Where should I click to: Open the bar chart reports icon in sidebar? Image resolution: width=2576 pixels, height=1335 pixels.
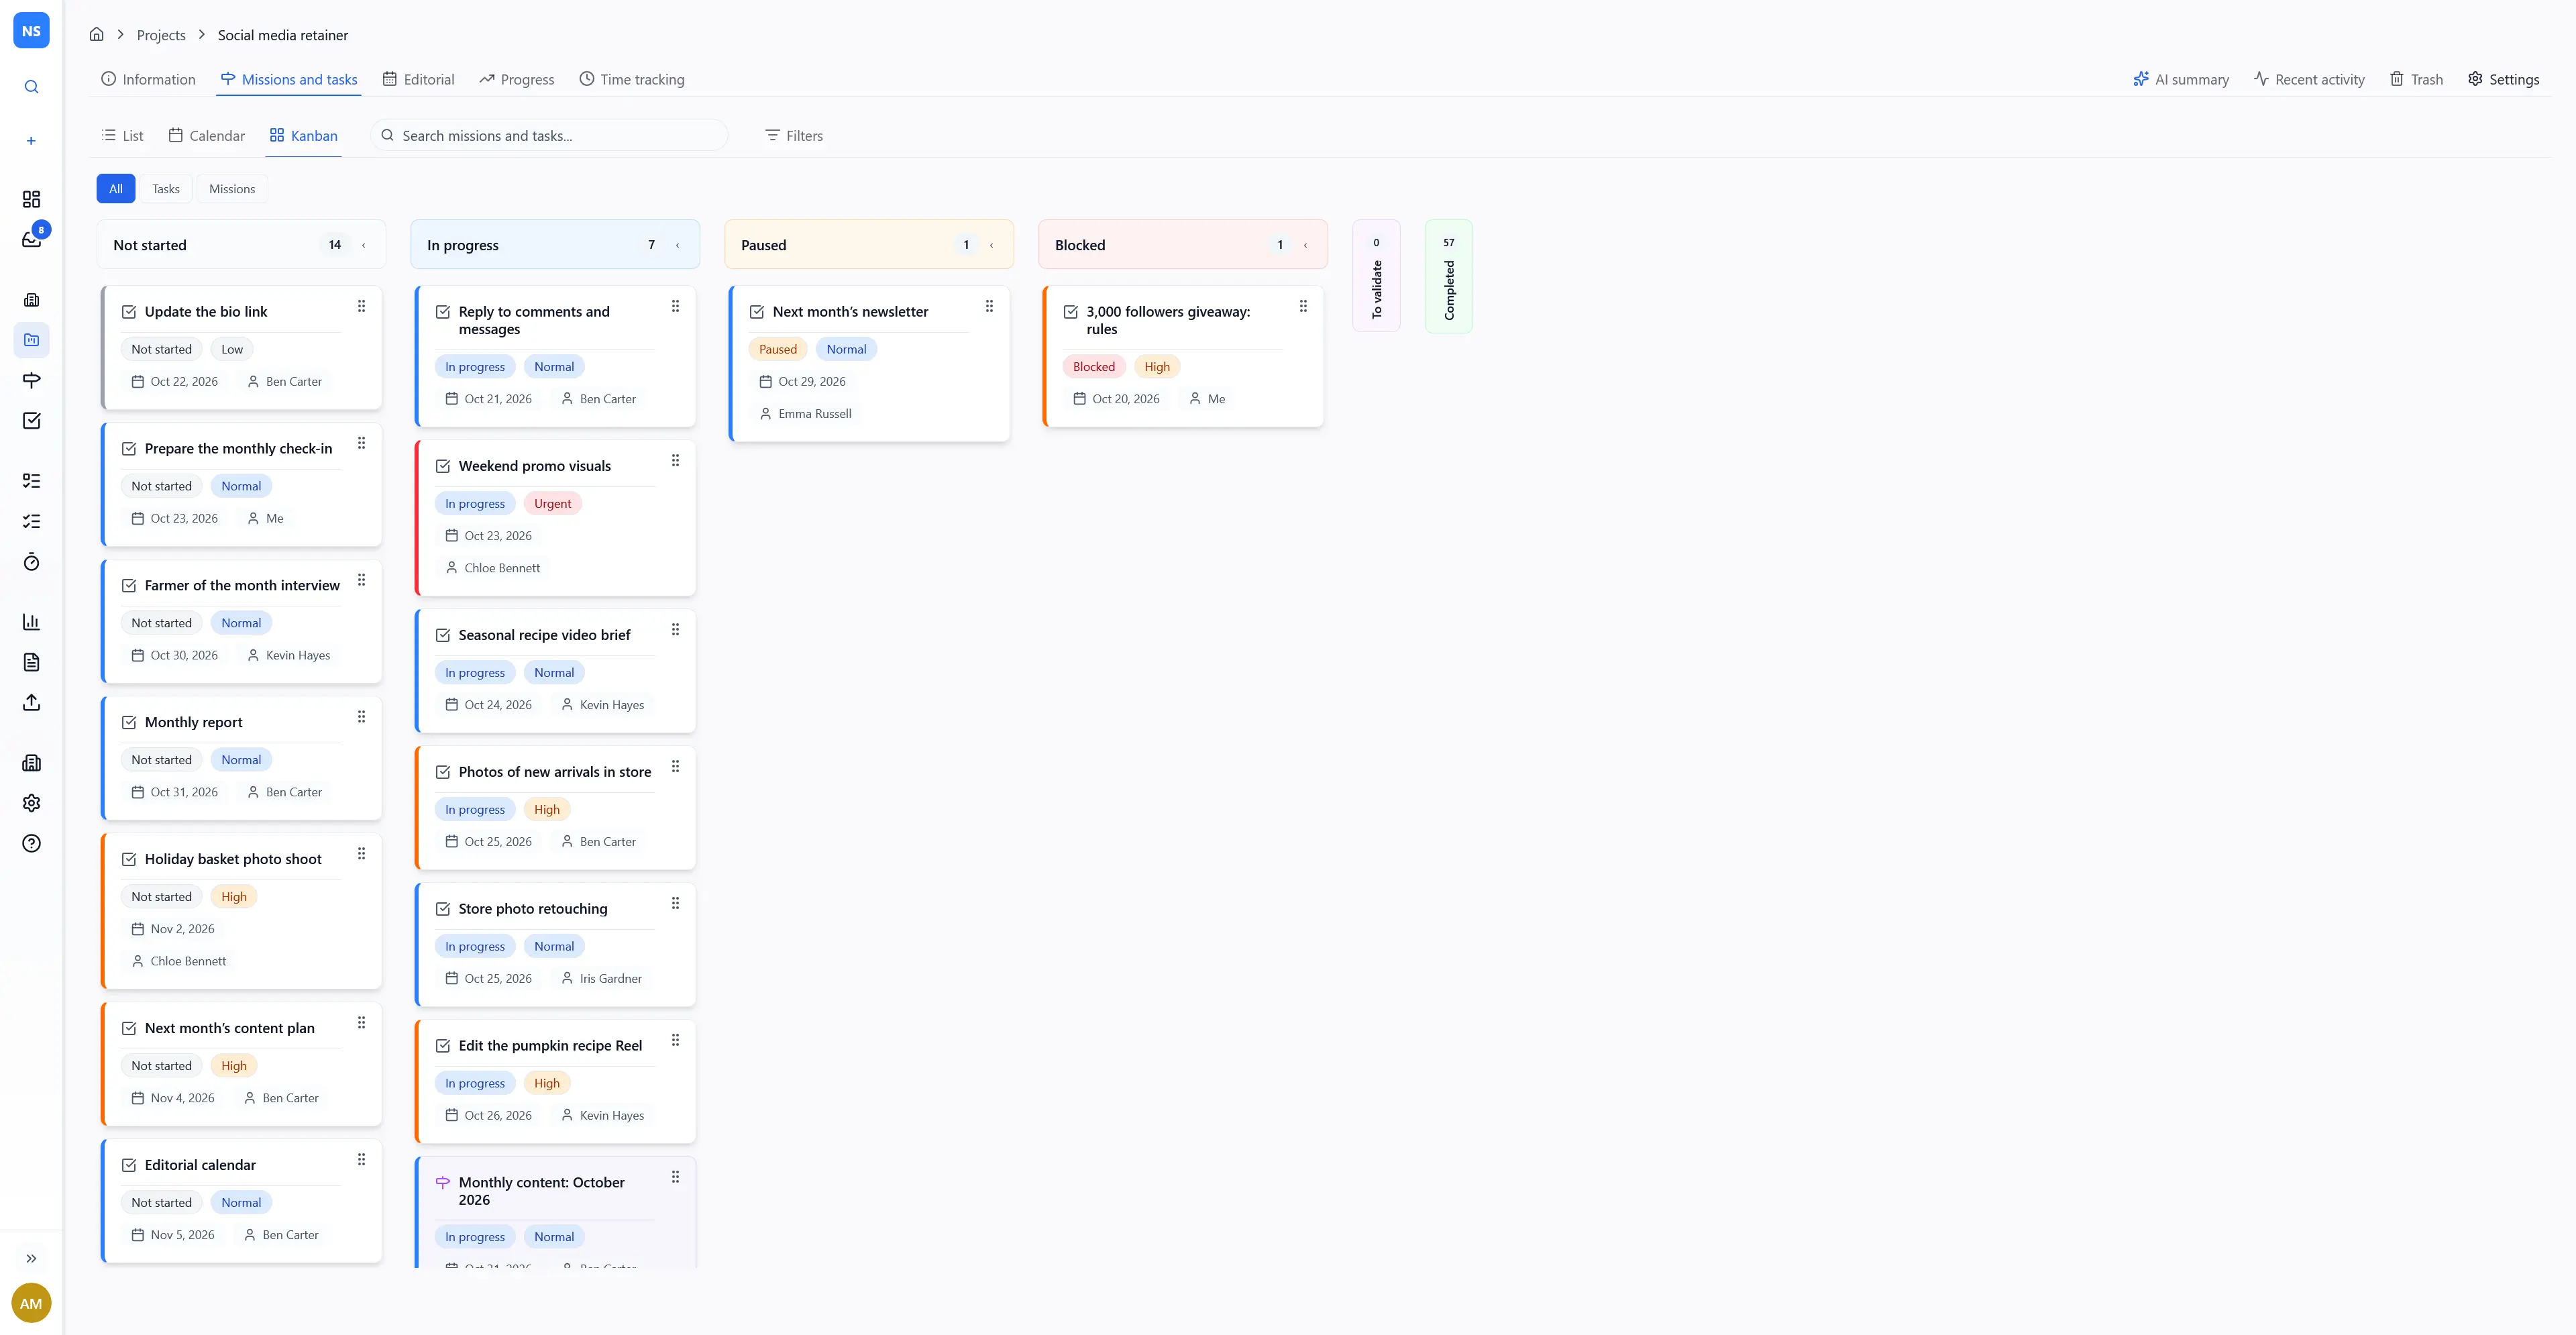tap(31, 622)
